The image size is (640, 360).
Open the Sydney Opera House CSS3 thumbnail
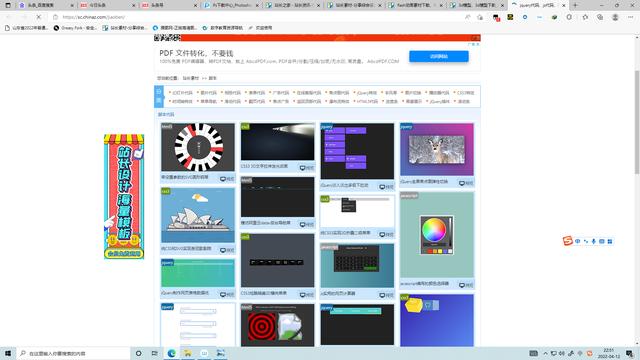pos(198,215)
